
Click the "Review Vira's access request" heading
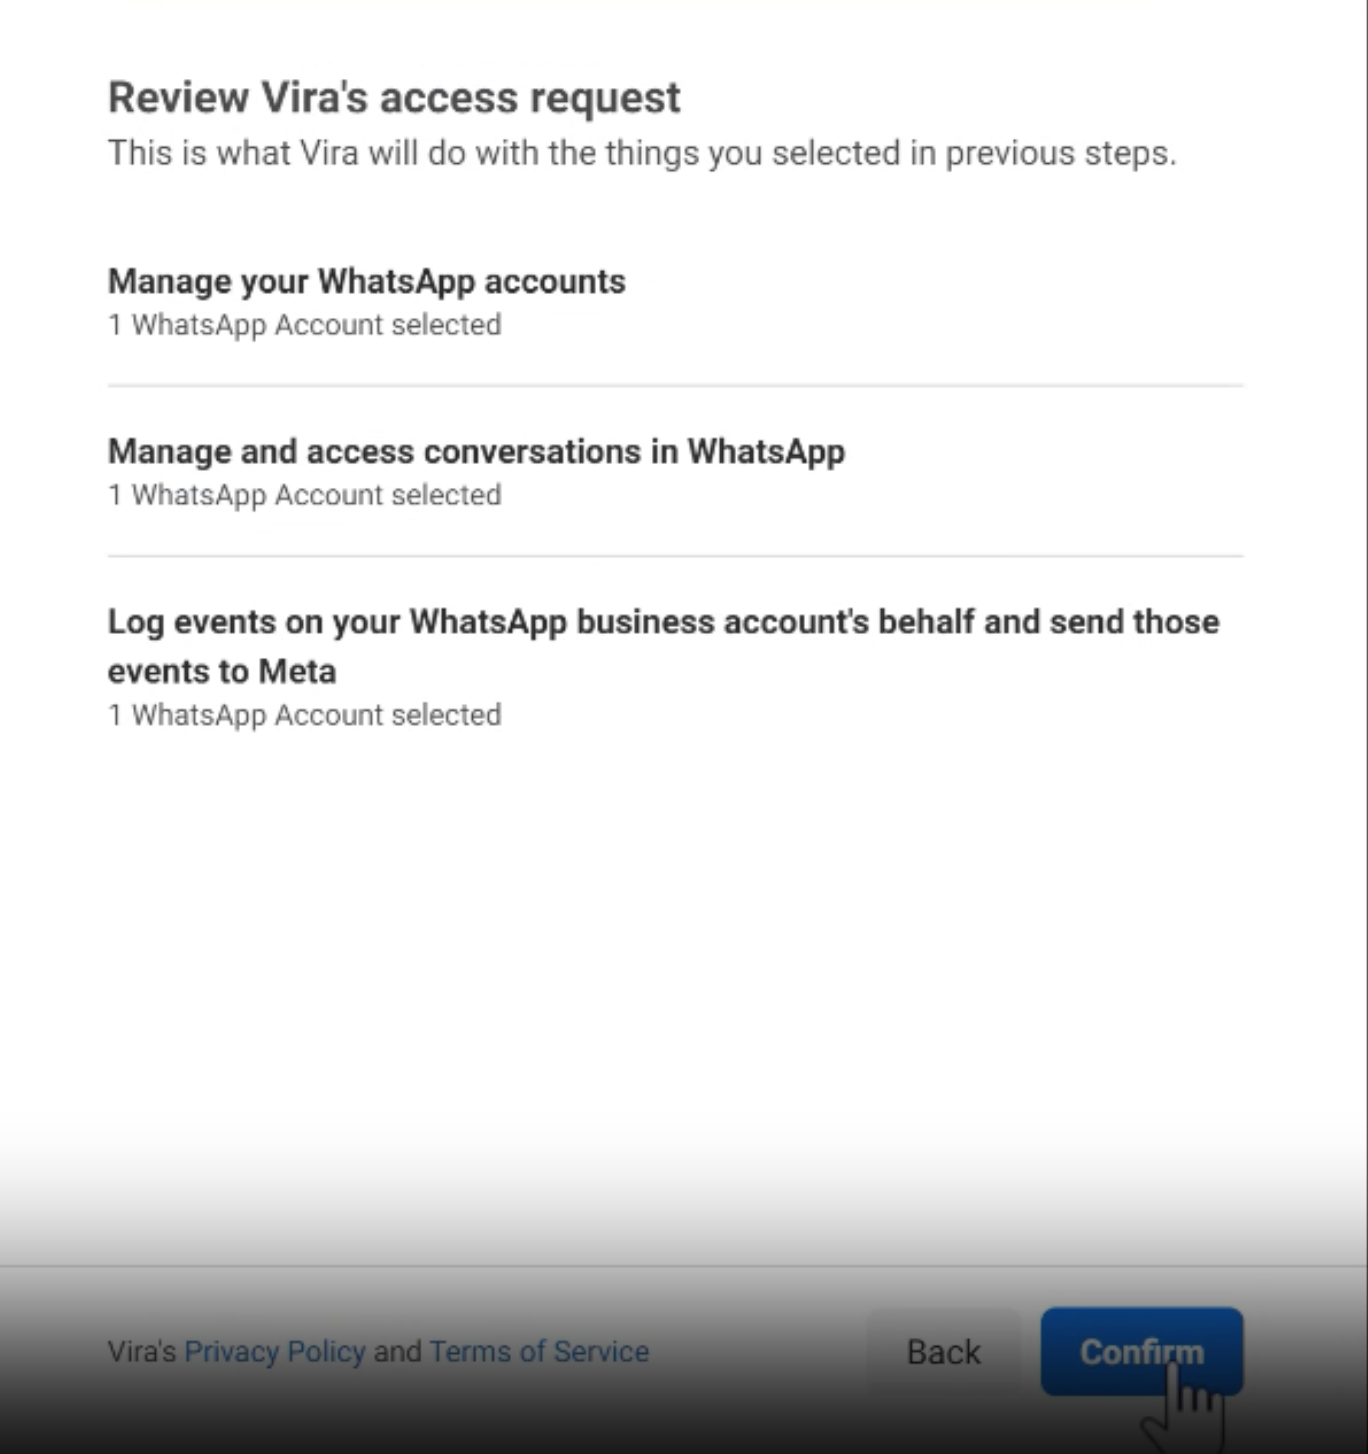394,98
